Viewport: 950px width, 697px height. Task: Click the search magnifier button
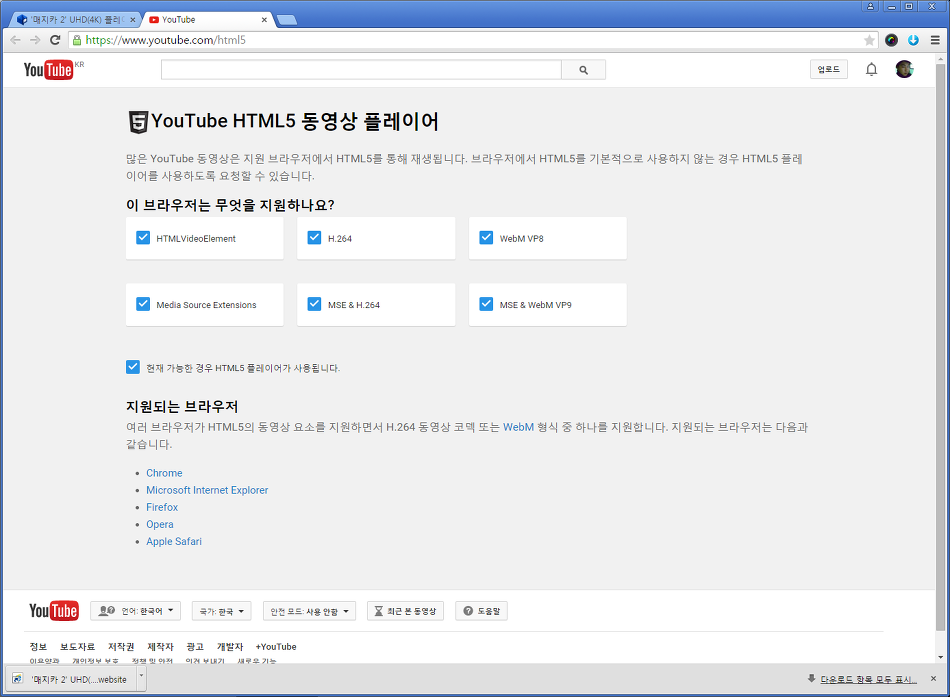coord(583,70)
